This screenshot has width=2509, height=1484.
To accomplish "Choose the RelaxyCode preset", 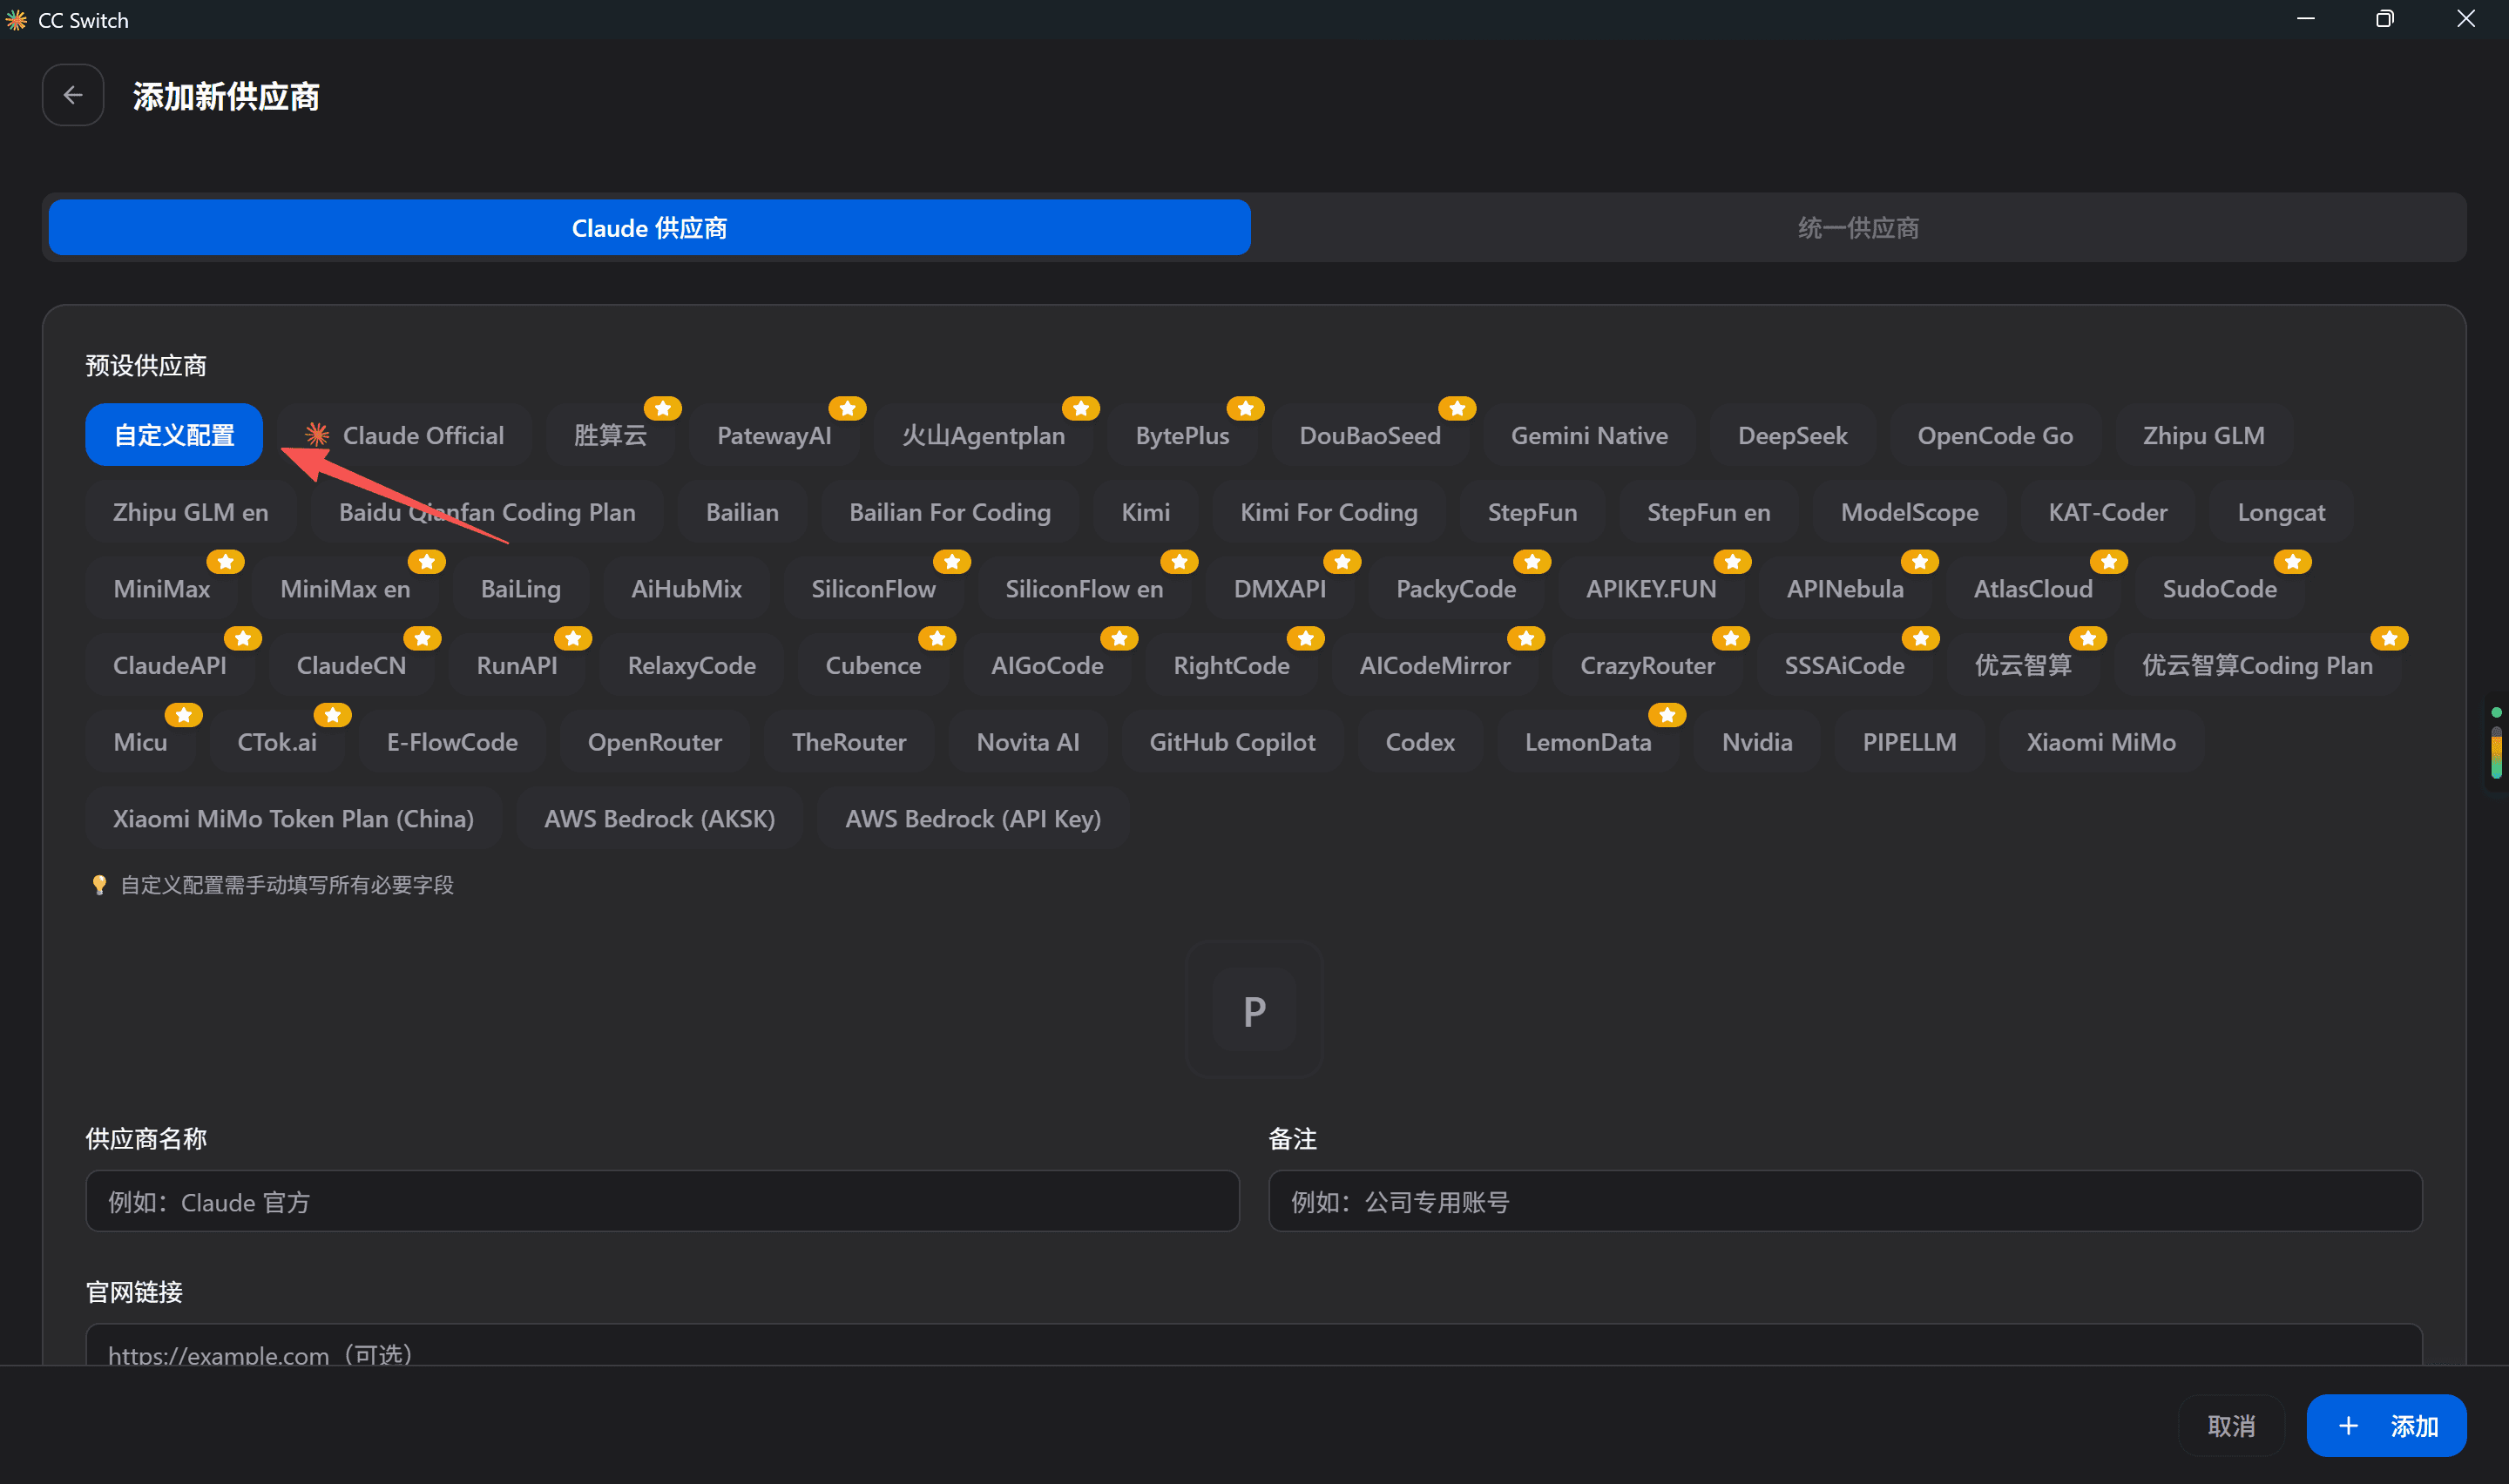I will point(692,665).
